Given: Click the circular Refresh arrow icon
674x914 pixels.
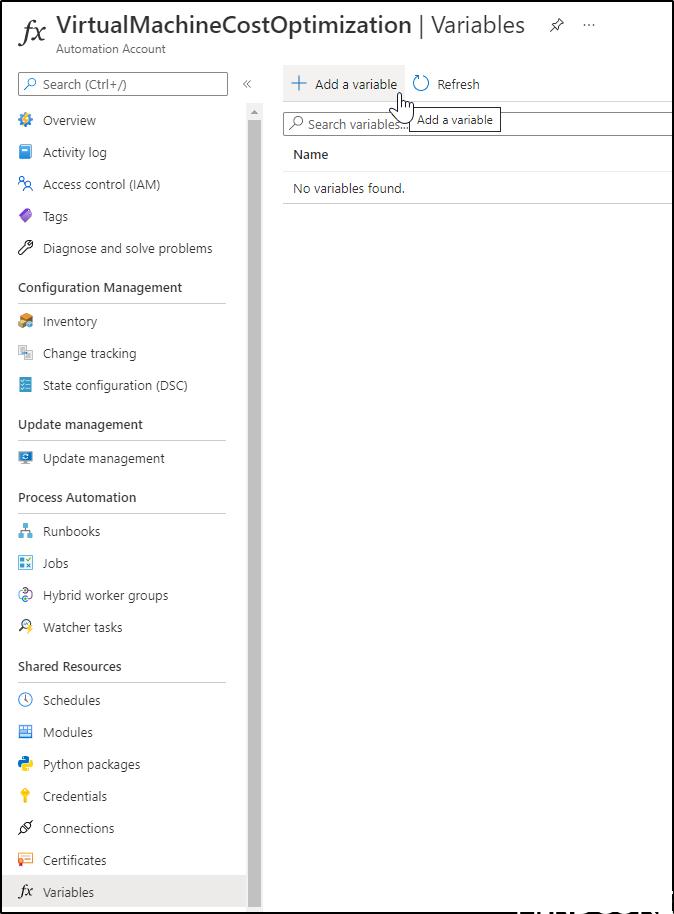Looking at the screenshot, I should (x=421, y=84).
